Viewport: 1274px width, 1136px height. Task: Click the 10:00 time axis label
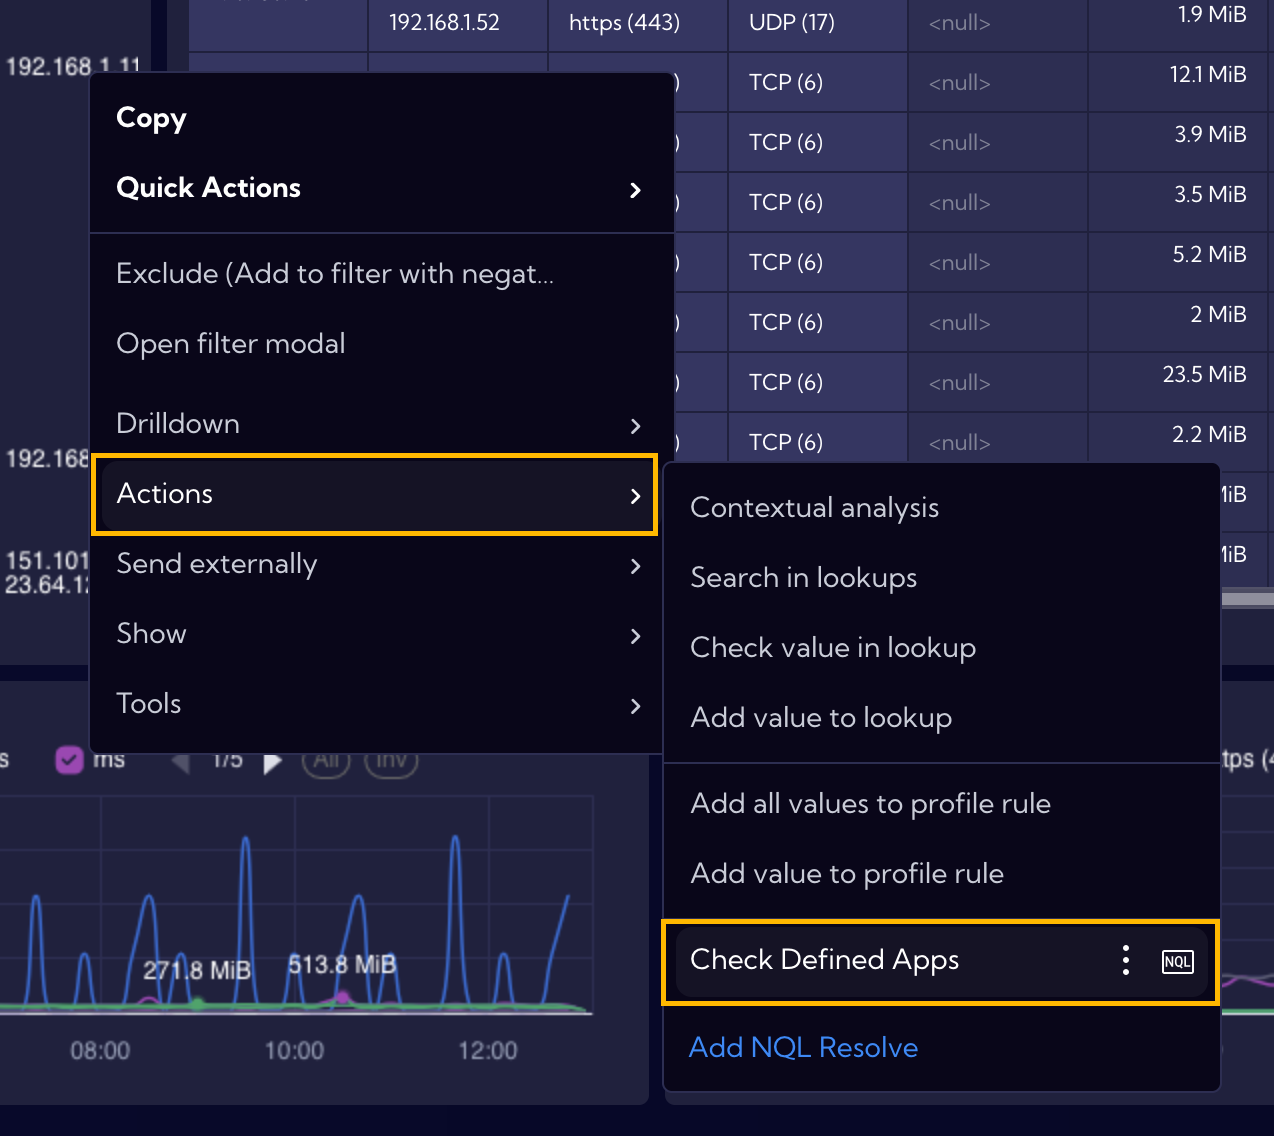[x=294, y=1051]
